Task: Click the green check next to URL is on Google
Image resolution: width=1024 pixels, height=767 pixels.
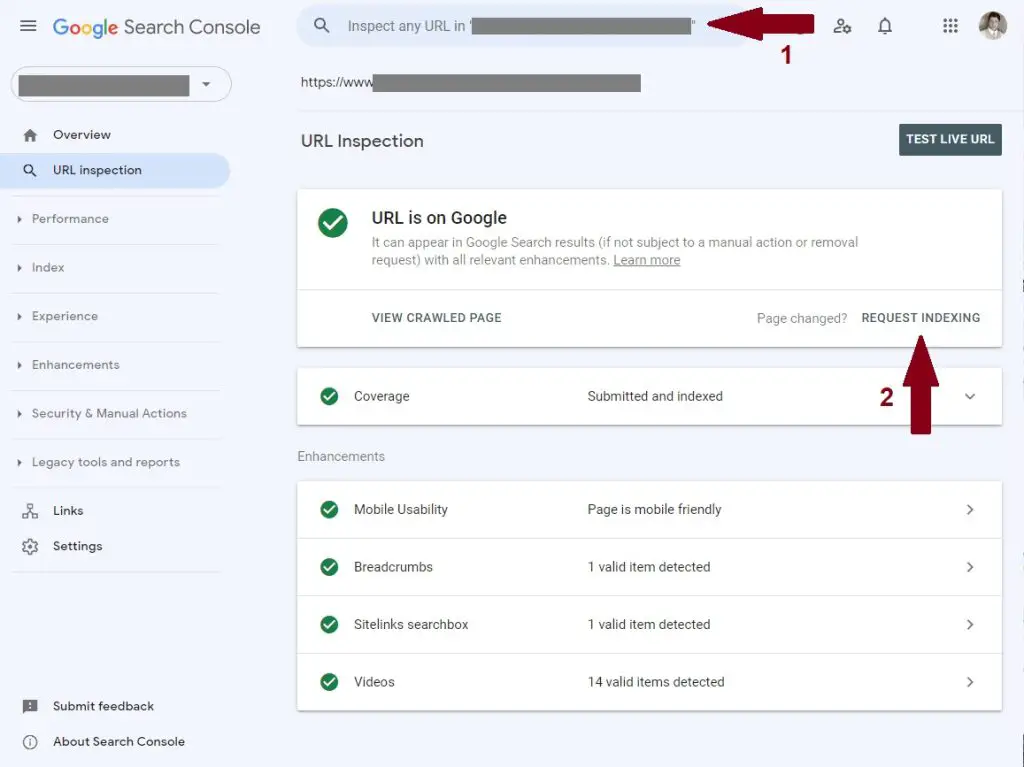Action: (x=333, y=223)
